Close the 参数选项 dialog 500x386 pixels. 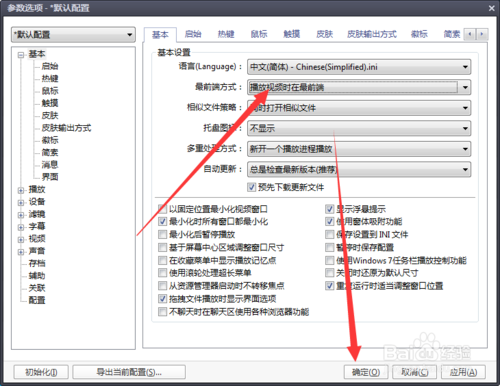[492, 8]
